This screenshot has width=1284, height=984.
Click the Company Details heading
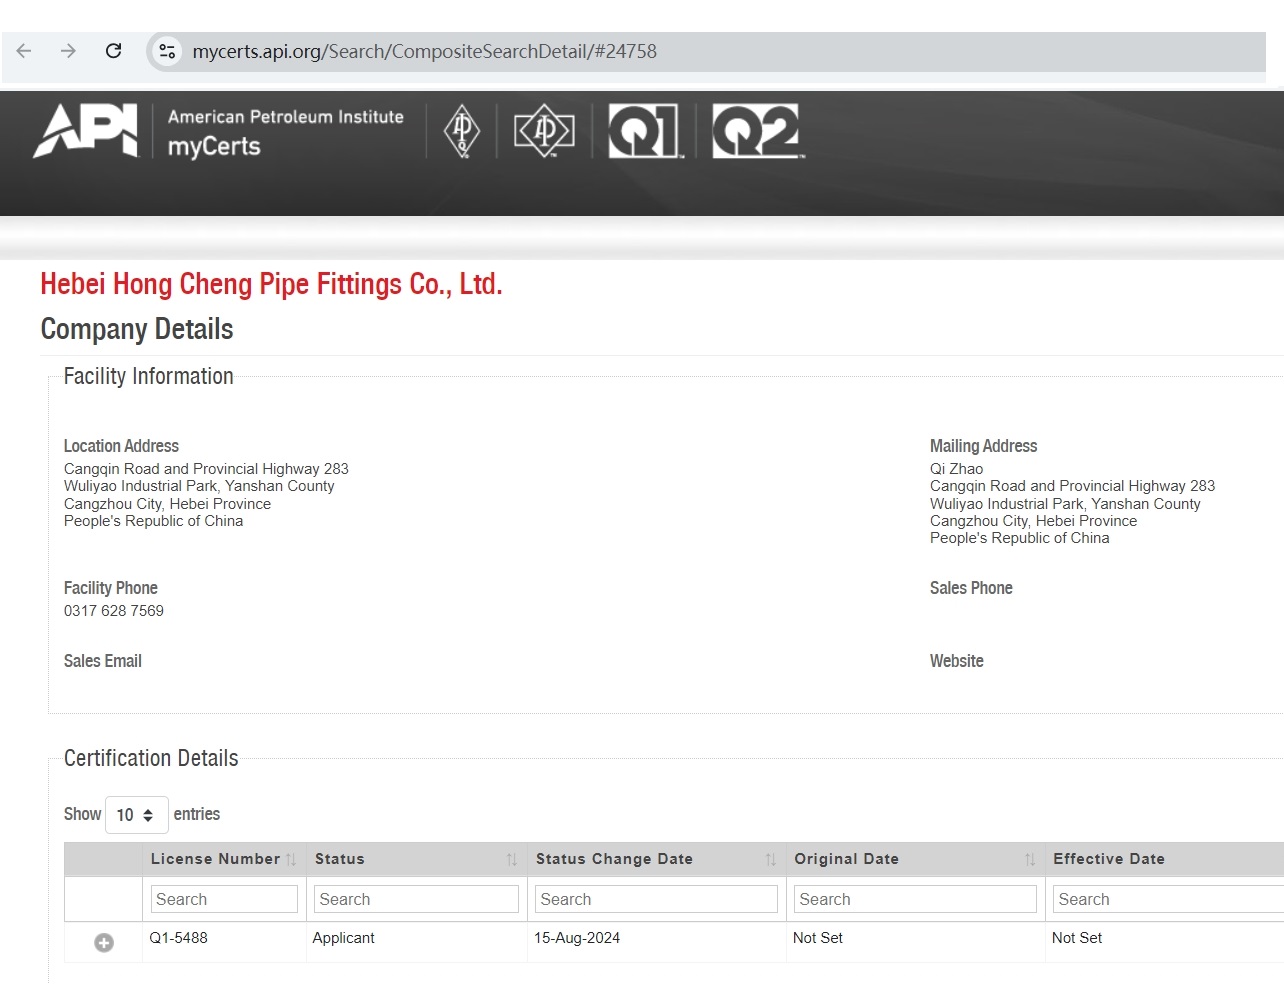(x=137, y=329)
